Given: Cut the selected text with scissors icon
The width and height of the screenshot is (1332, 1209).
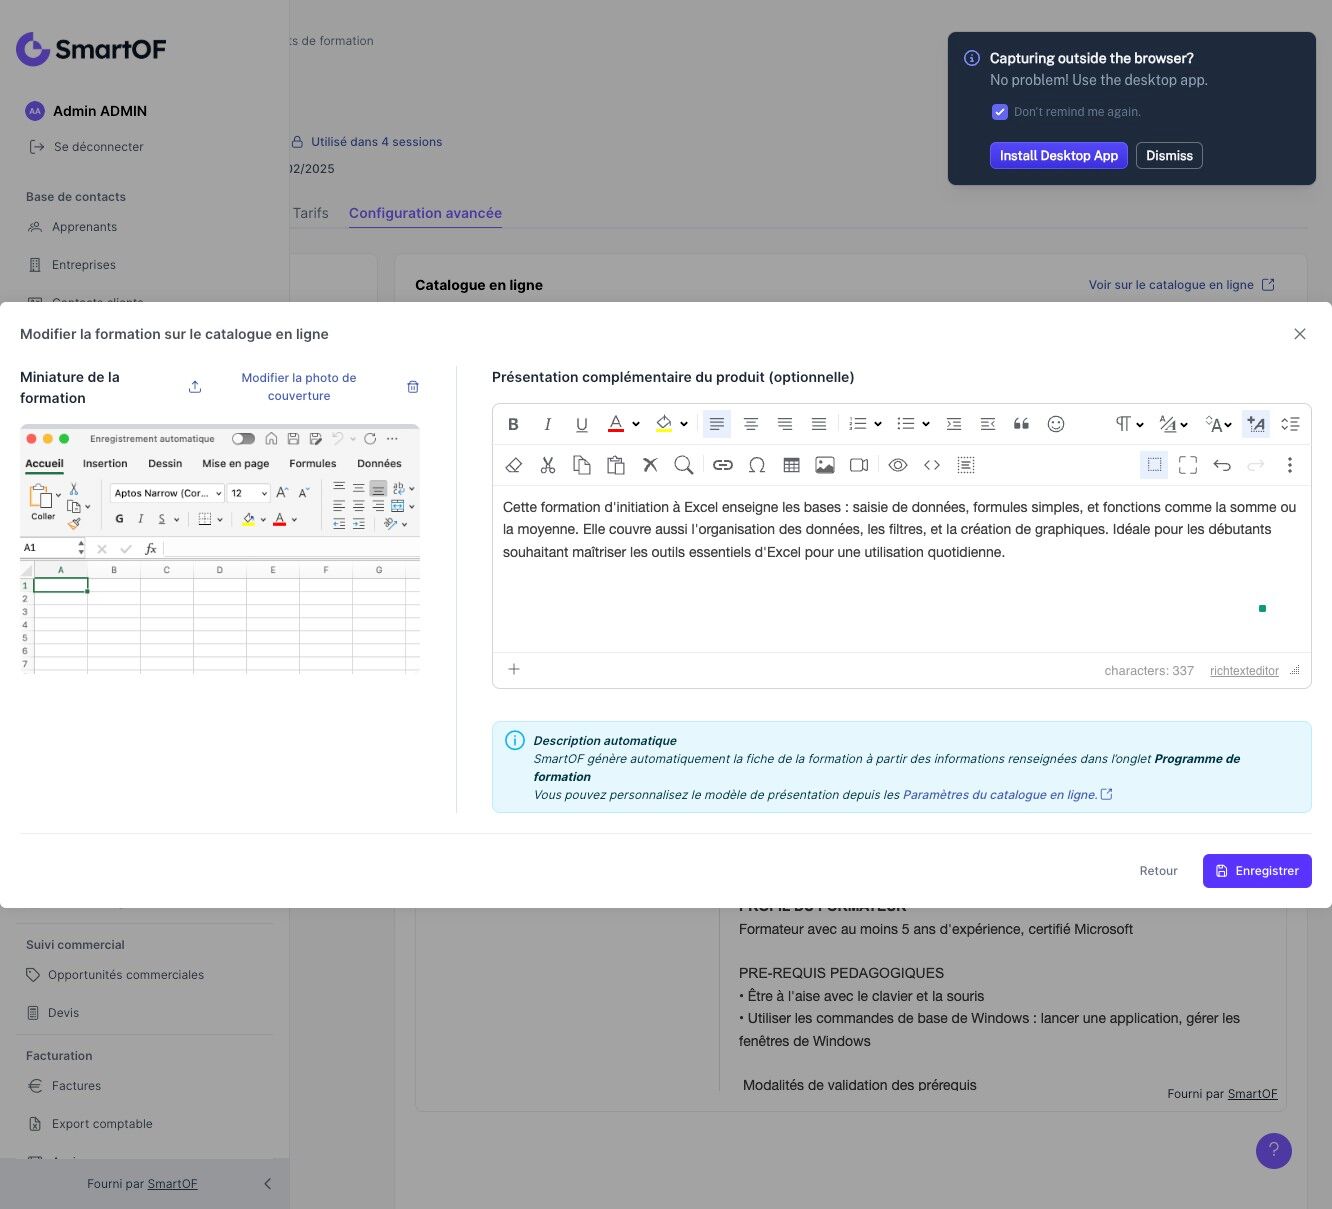Looking at the screenshot, I should [x=548, y=465].
